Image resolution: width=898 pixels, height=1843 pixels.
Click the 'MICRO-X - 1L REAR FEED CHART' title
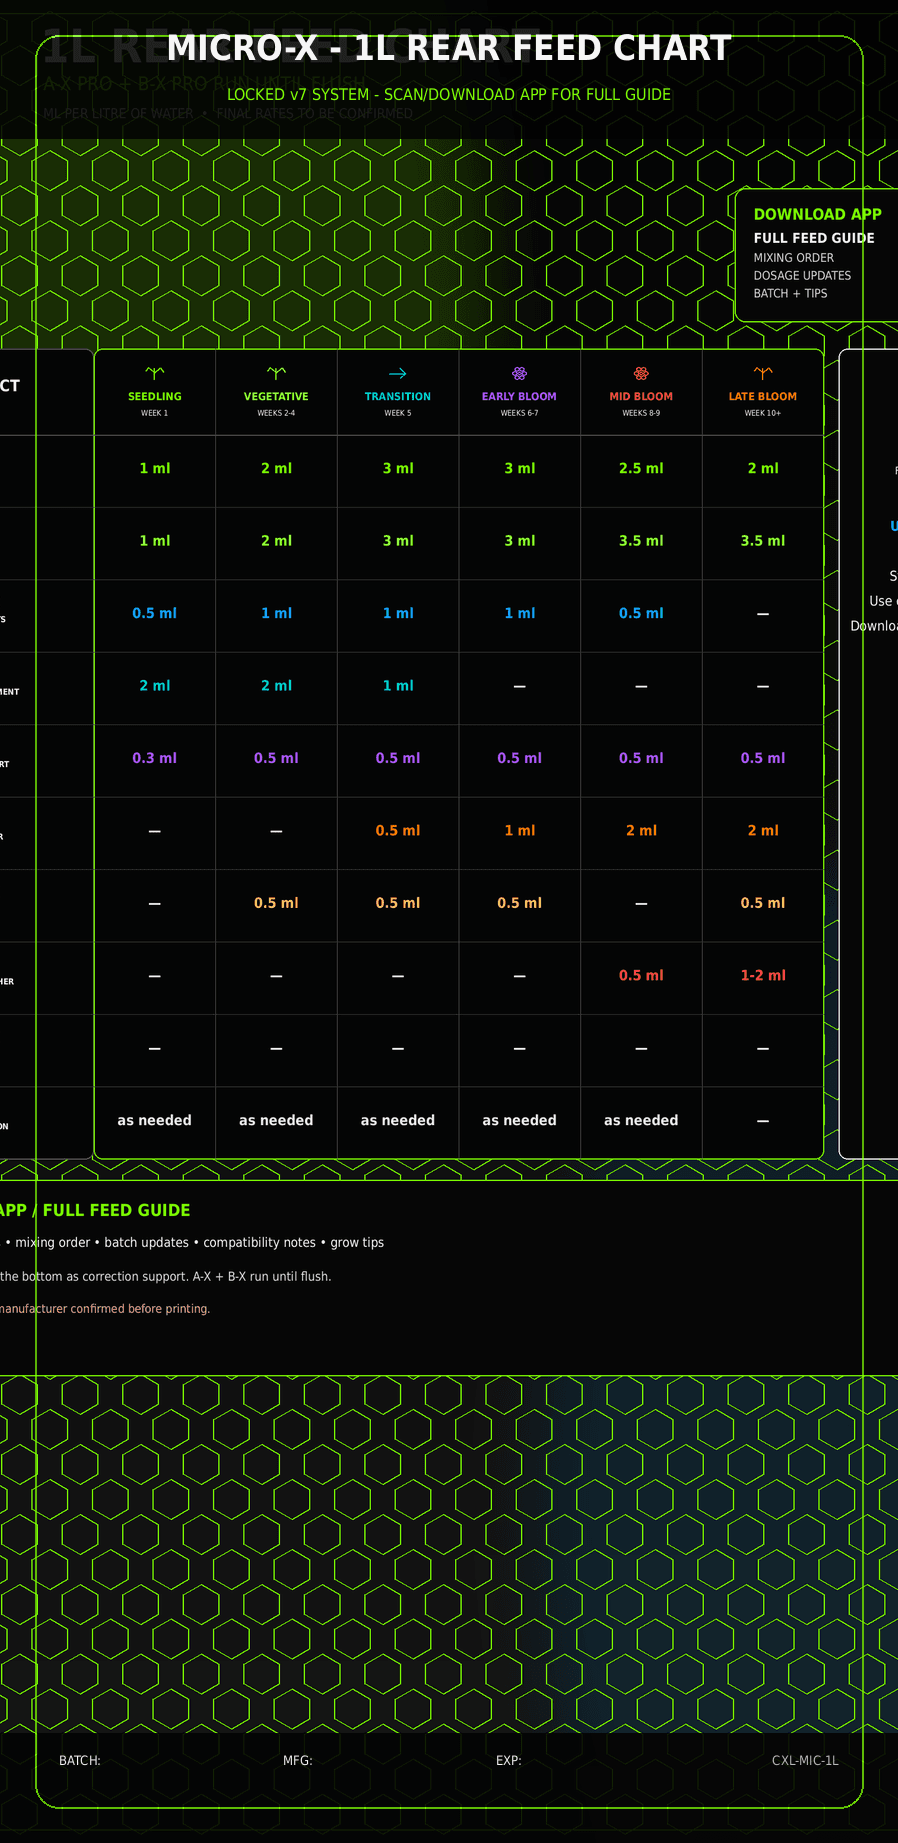point(449,48)
